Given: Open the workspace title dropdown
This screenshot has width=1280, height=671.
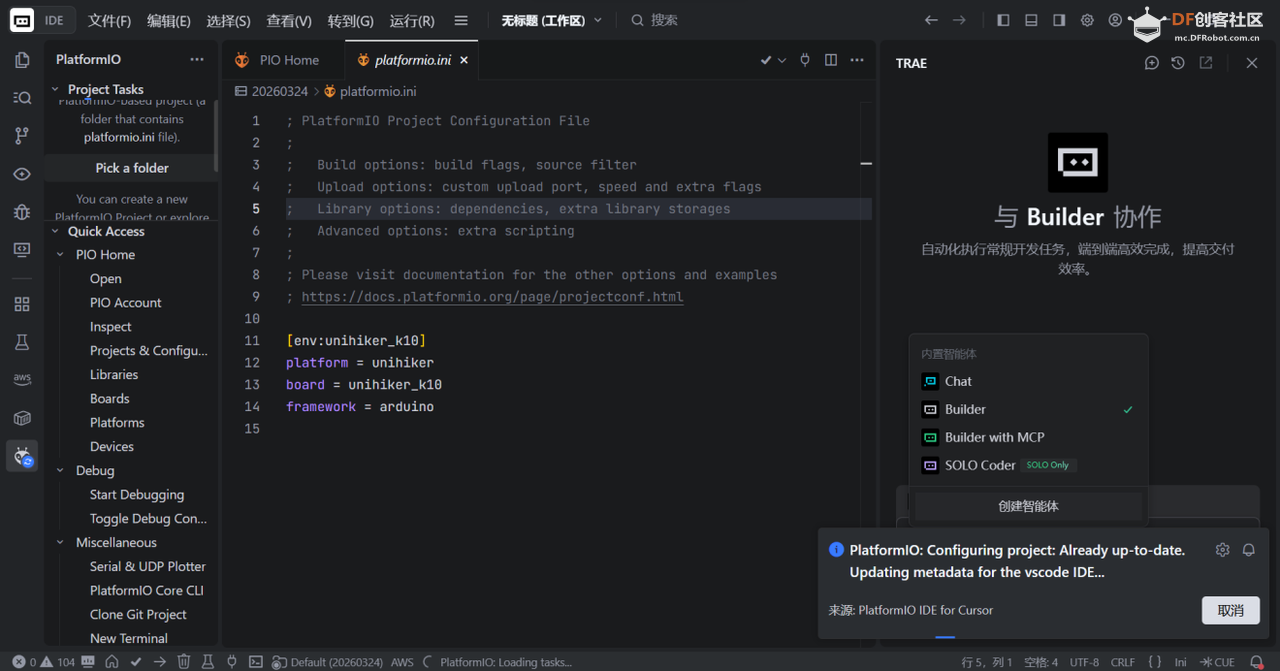Looking at the screenshot, I should [552, 20].
